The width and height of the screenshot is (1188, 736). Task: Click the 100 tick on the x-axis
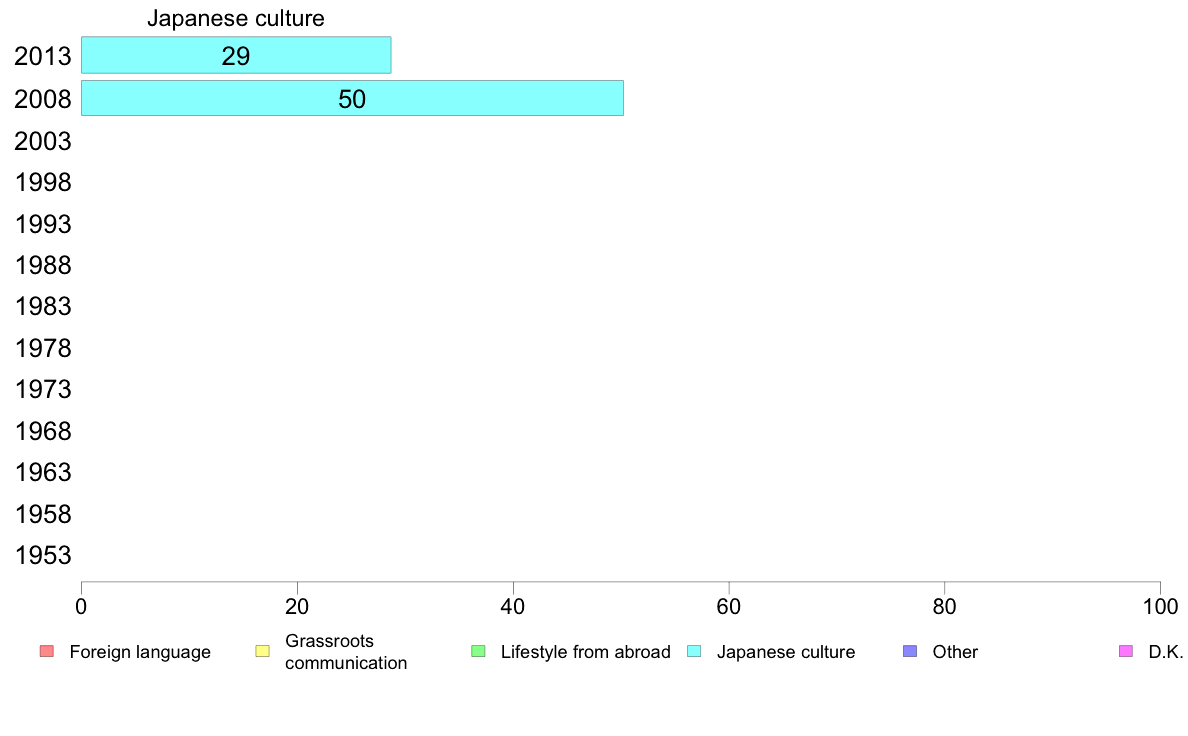1160,606
